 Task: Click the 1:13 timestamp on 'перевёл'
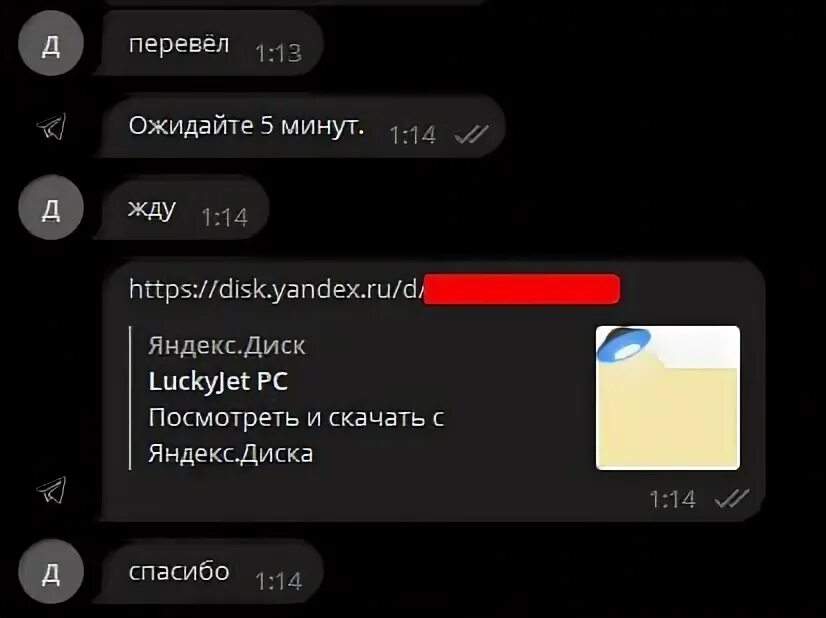[x=279, y=53]
